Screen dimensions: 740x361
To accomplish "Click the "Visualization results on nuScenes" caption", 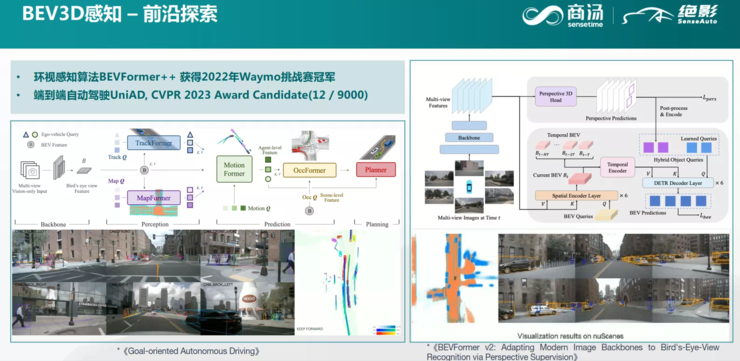I will click(571, 336).
